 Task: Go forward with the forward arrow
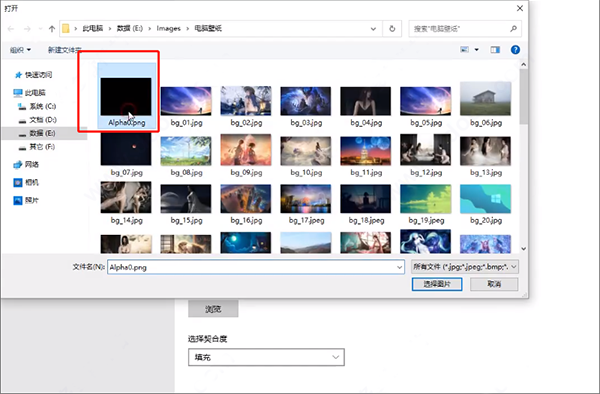(x=27, y=29)
